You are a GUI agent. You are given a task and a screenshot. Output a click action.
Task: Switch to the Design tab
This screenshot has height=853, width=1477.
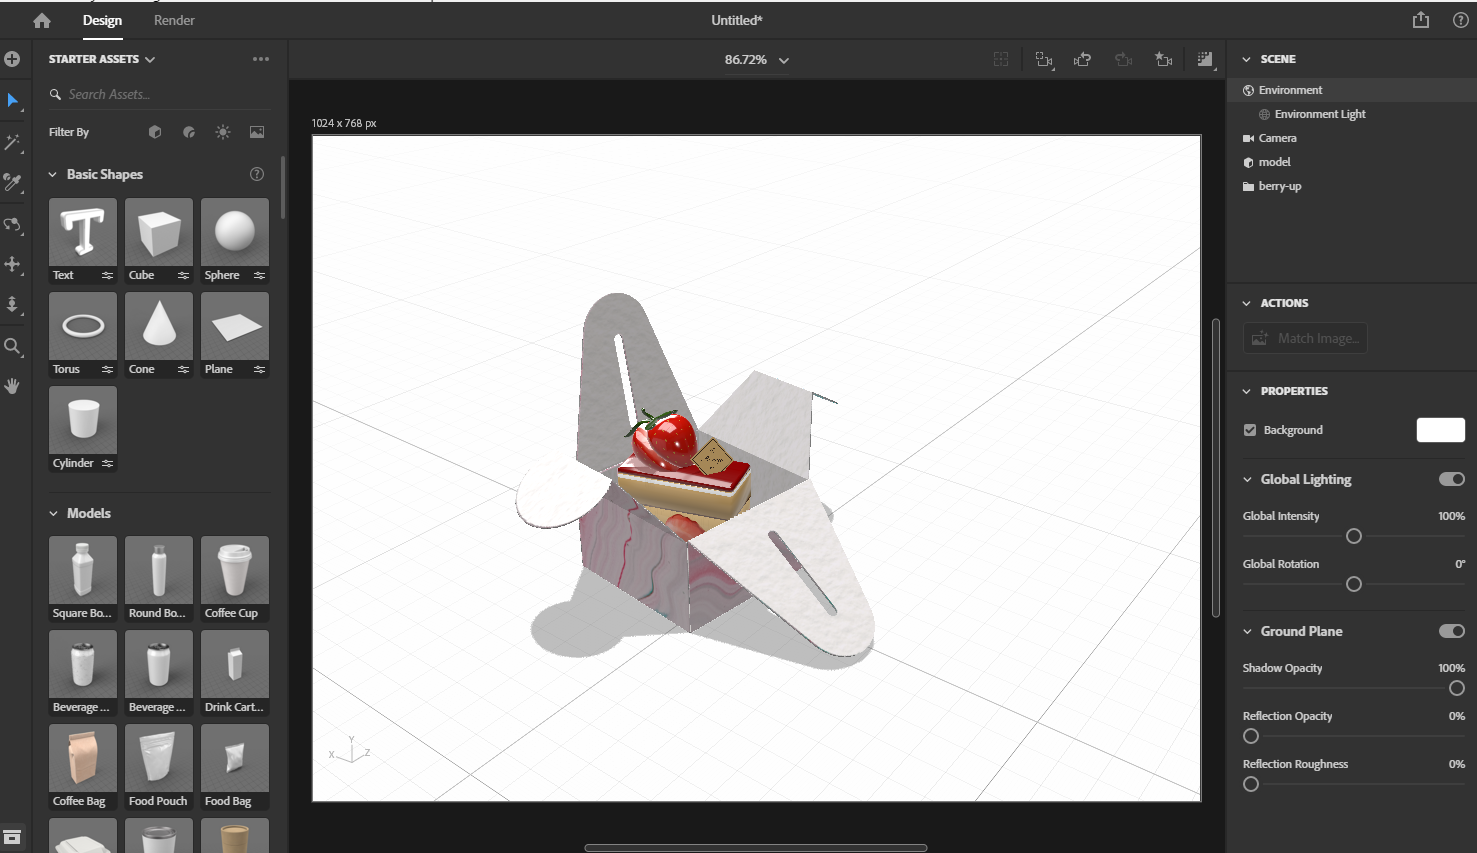coord(102,20)
